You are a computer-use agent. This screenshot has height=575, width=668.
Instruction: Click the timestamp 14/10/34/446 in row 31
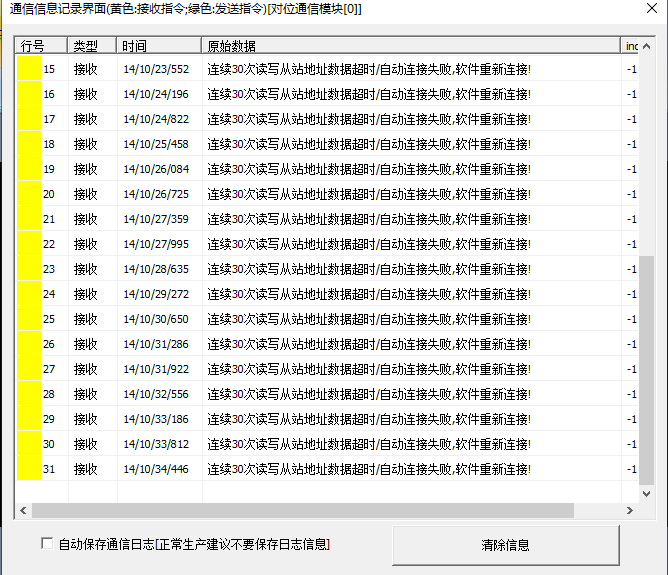point(155,468)
